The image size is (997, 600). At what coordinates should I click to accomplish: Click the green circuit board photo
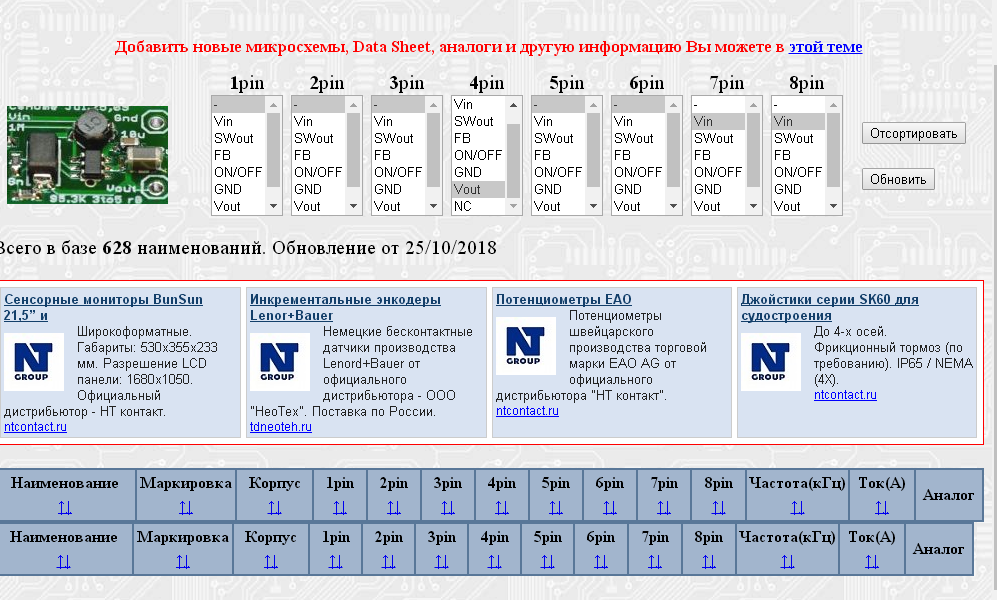[x=87, y=153]
